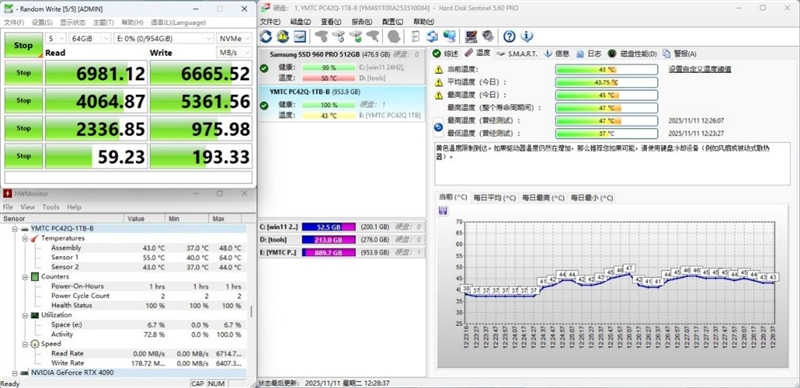Click the Stop button beside read 2336.85

(23, 128)
